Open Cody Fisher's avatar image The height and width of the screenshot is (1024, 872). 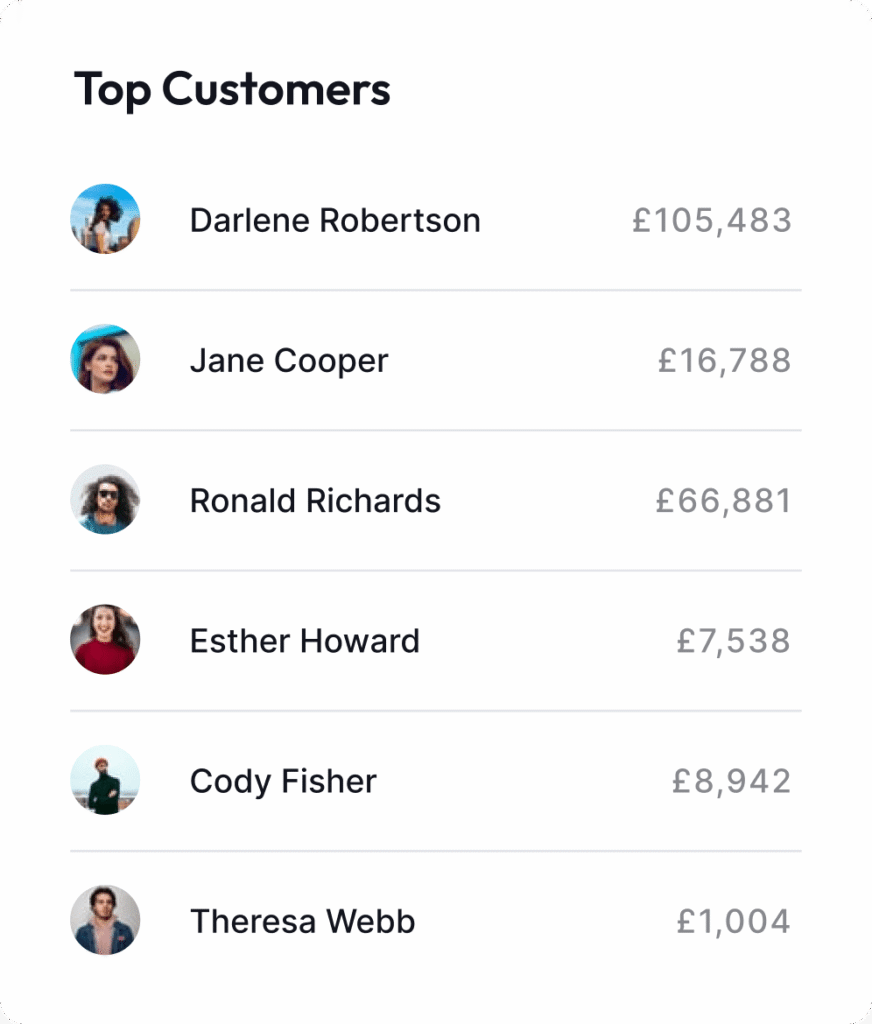[x=105, y=780]
